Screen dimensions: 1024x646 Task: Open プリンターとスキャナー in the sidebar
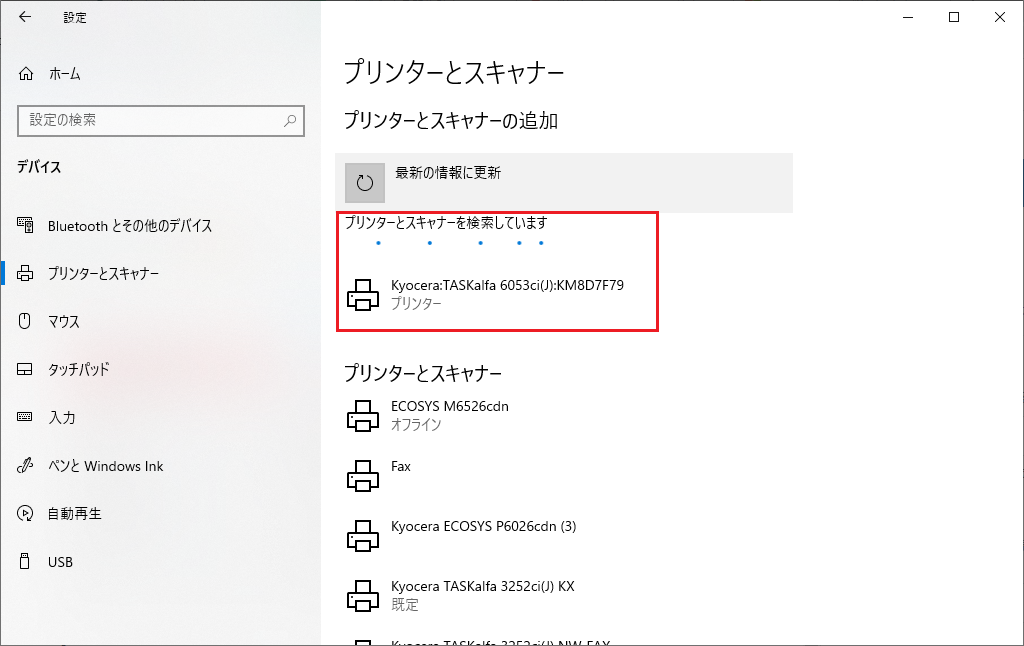pos(103,274)
